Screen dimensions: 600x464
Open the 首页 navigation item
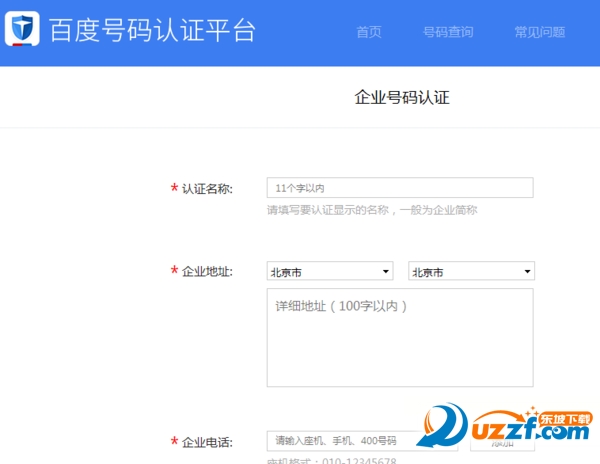[369, 32]
